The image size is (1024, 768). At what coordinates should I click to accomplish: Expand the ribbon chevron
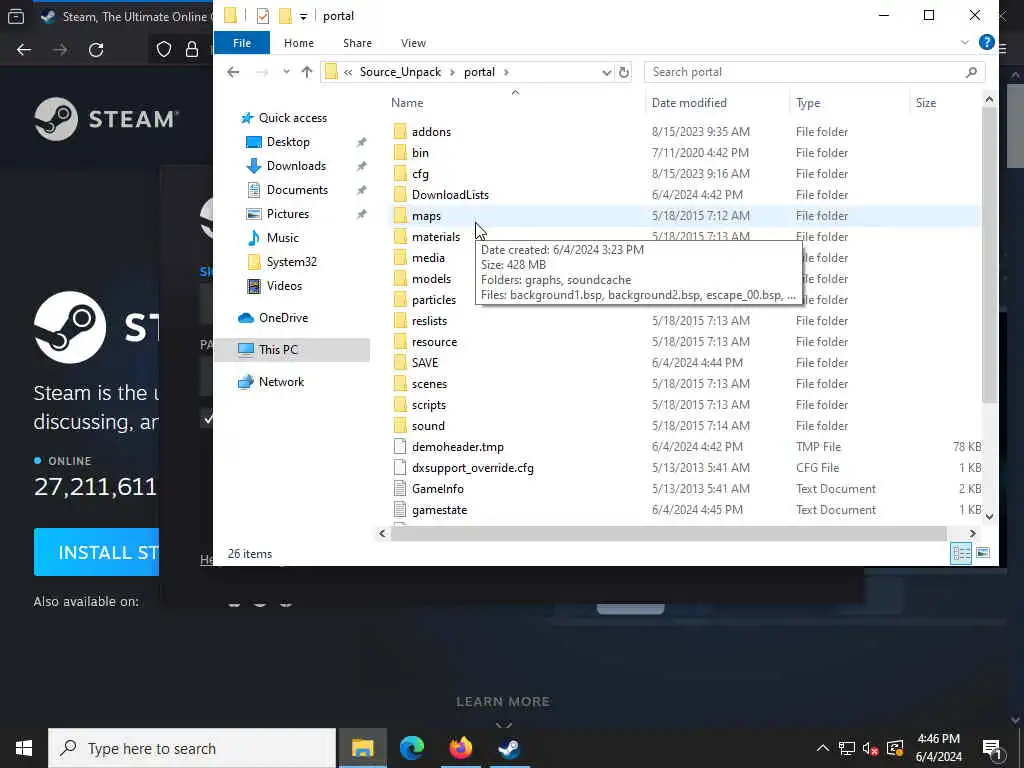pos(965,42)
